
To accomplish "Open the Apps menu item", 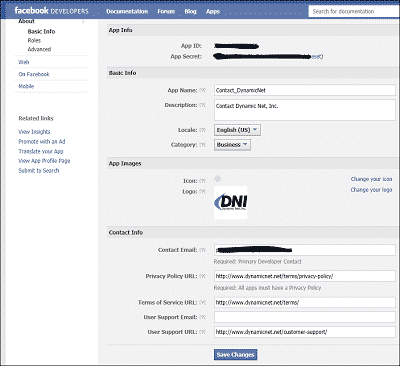I will pyautogui.click(x=213, y=11).
